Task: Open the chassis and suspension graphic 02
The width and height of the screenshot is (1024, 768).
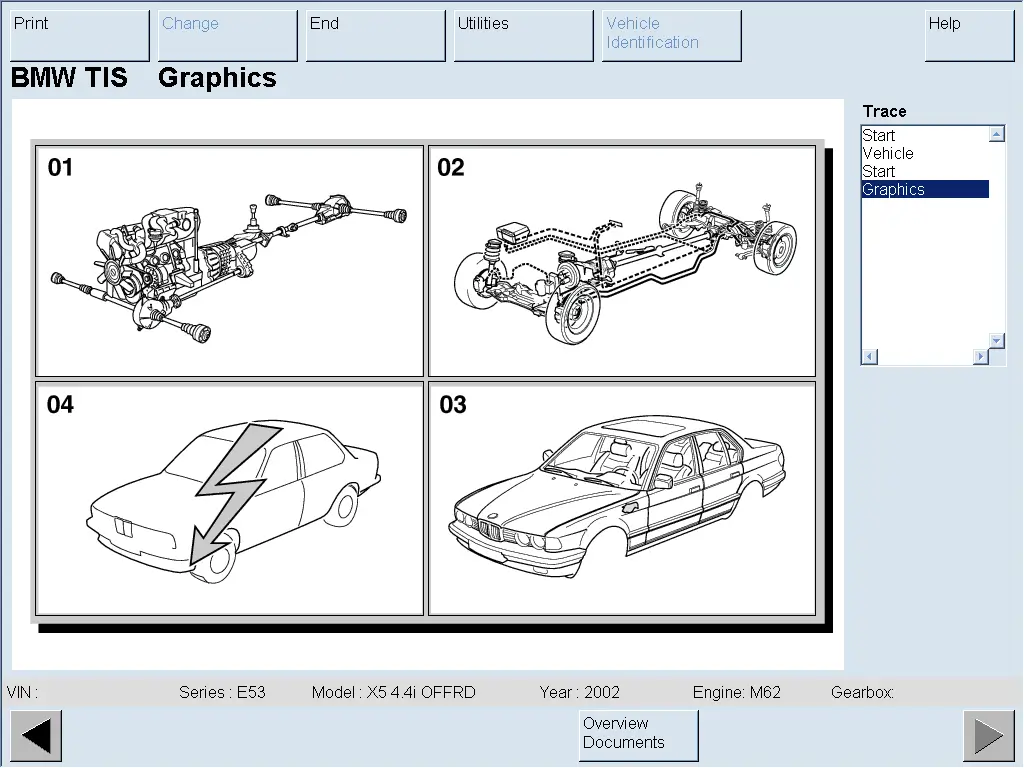Action: tap(622, 261)
